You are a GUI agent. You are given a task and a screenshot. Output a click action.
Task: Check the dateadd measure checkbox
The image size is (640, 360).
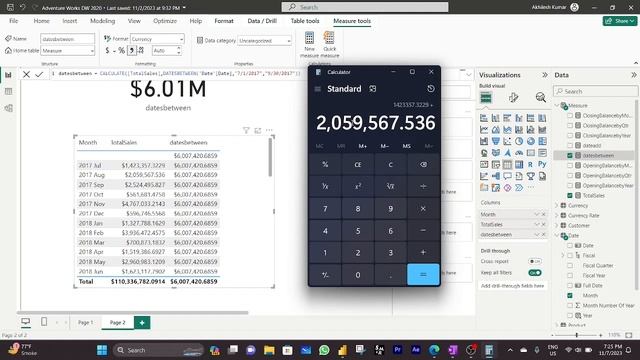coord(570,145)
